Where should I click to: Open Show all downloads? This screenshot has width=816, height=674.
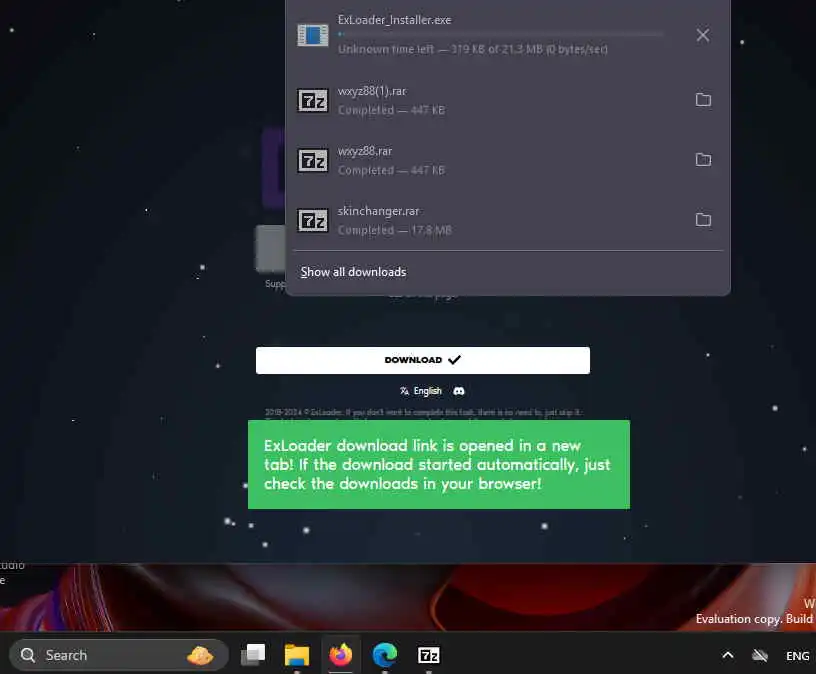pyautogui.click(x=353, y=272)
